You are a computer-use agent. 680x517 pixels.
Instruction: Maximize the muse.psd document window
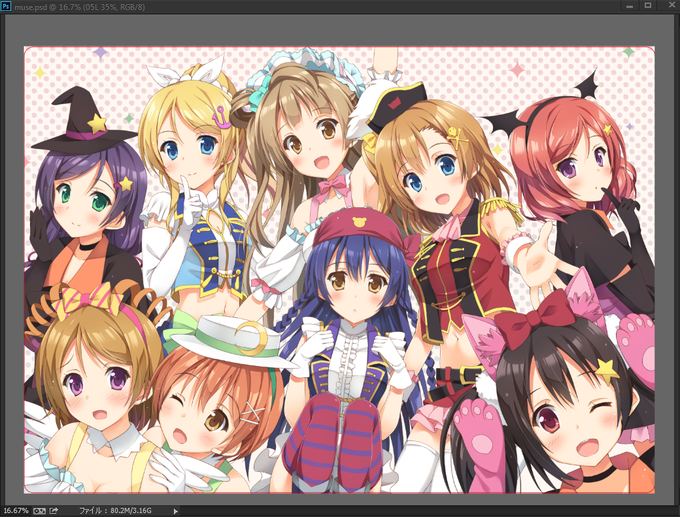click(648, 6)
